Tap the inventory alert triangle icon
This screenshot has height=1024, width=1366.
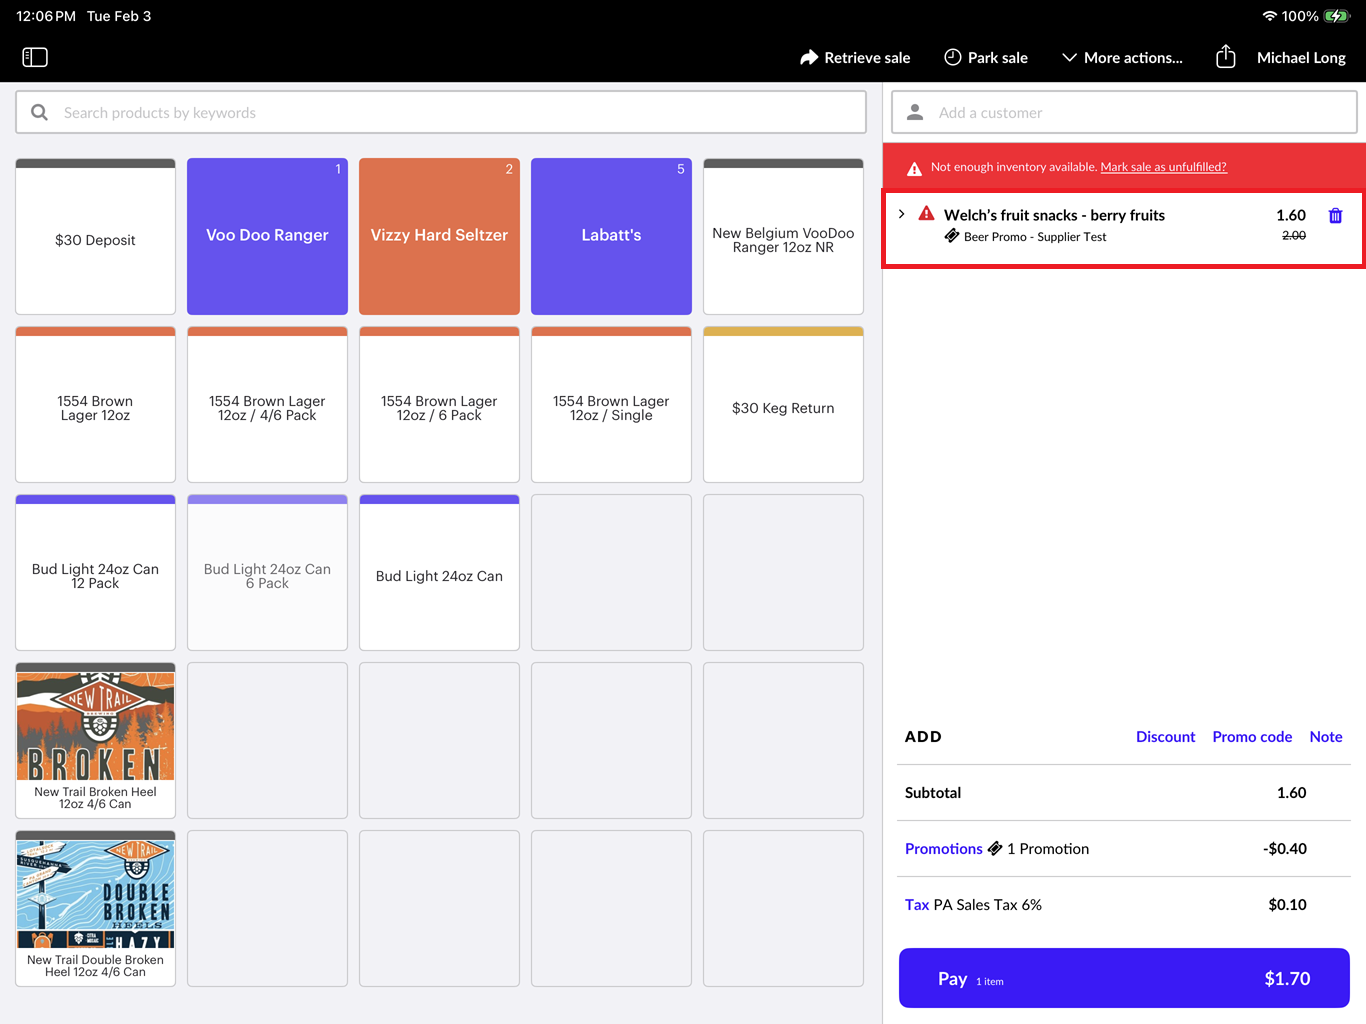(x=914, y=169)
